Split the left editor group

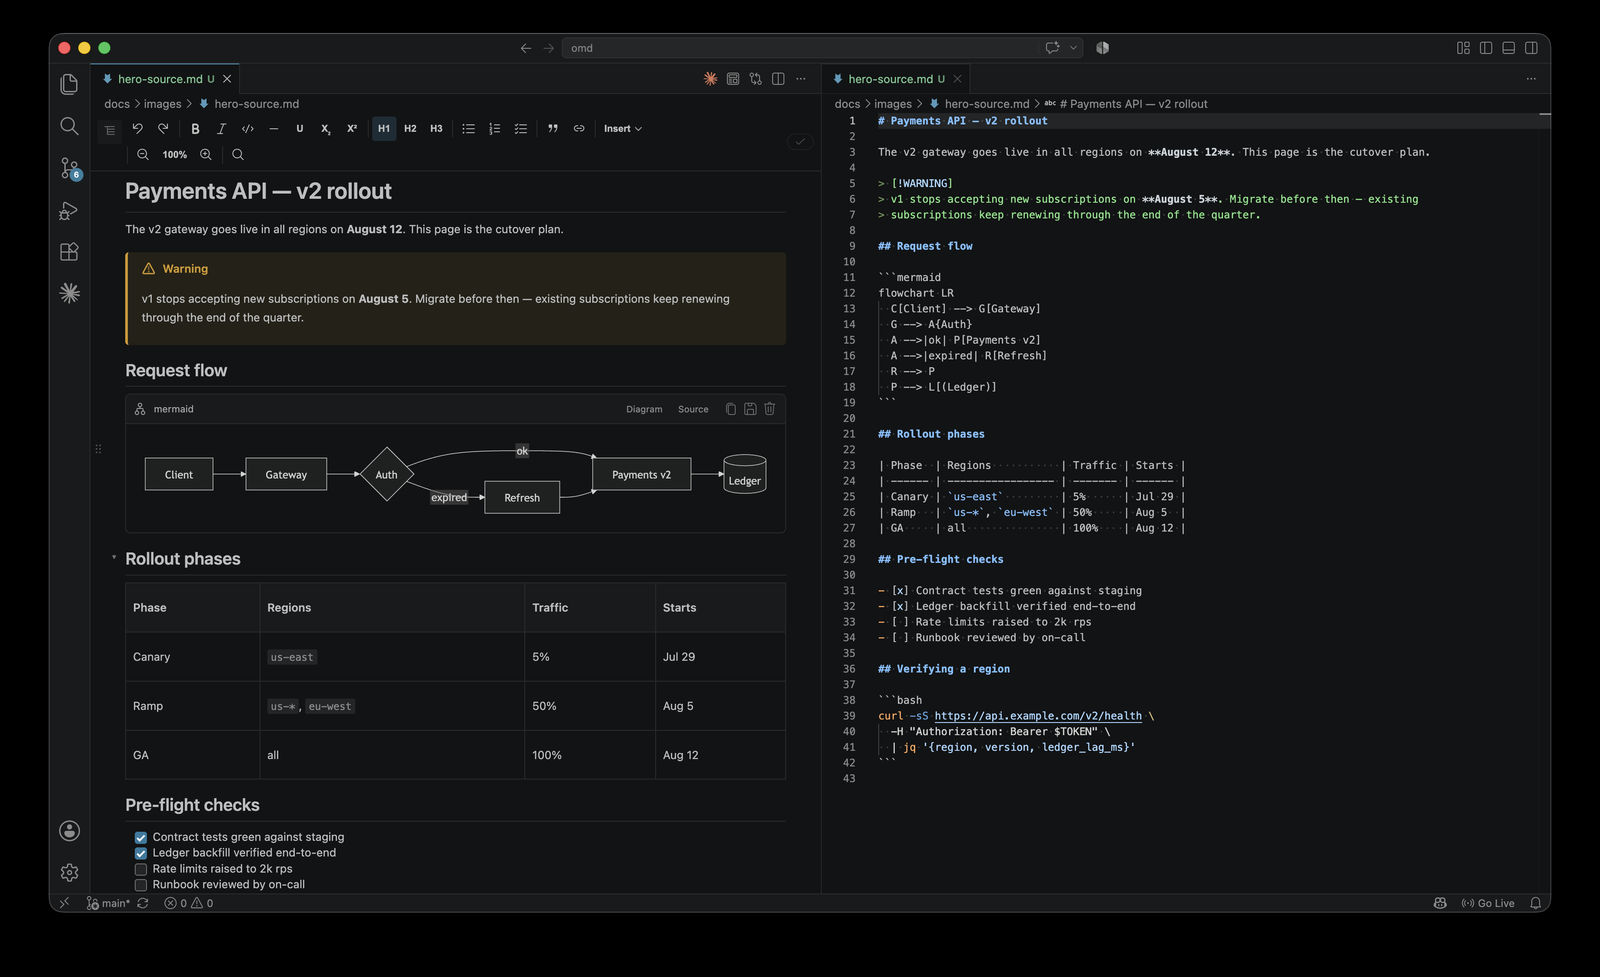[778, 78]
